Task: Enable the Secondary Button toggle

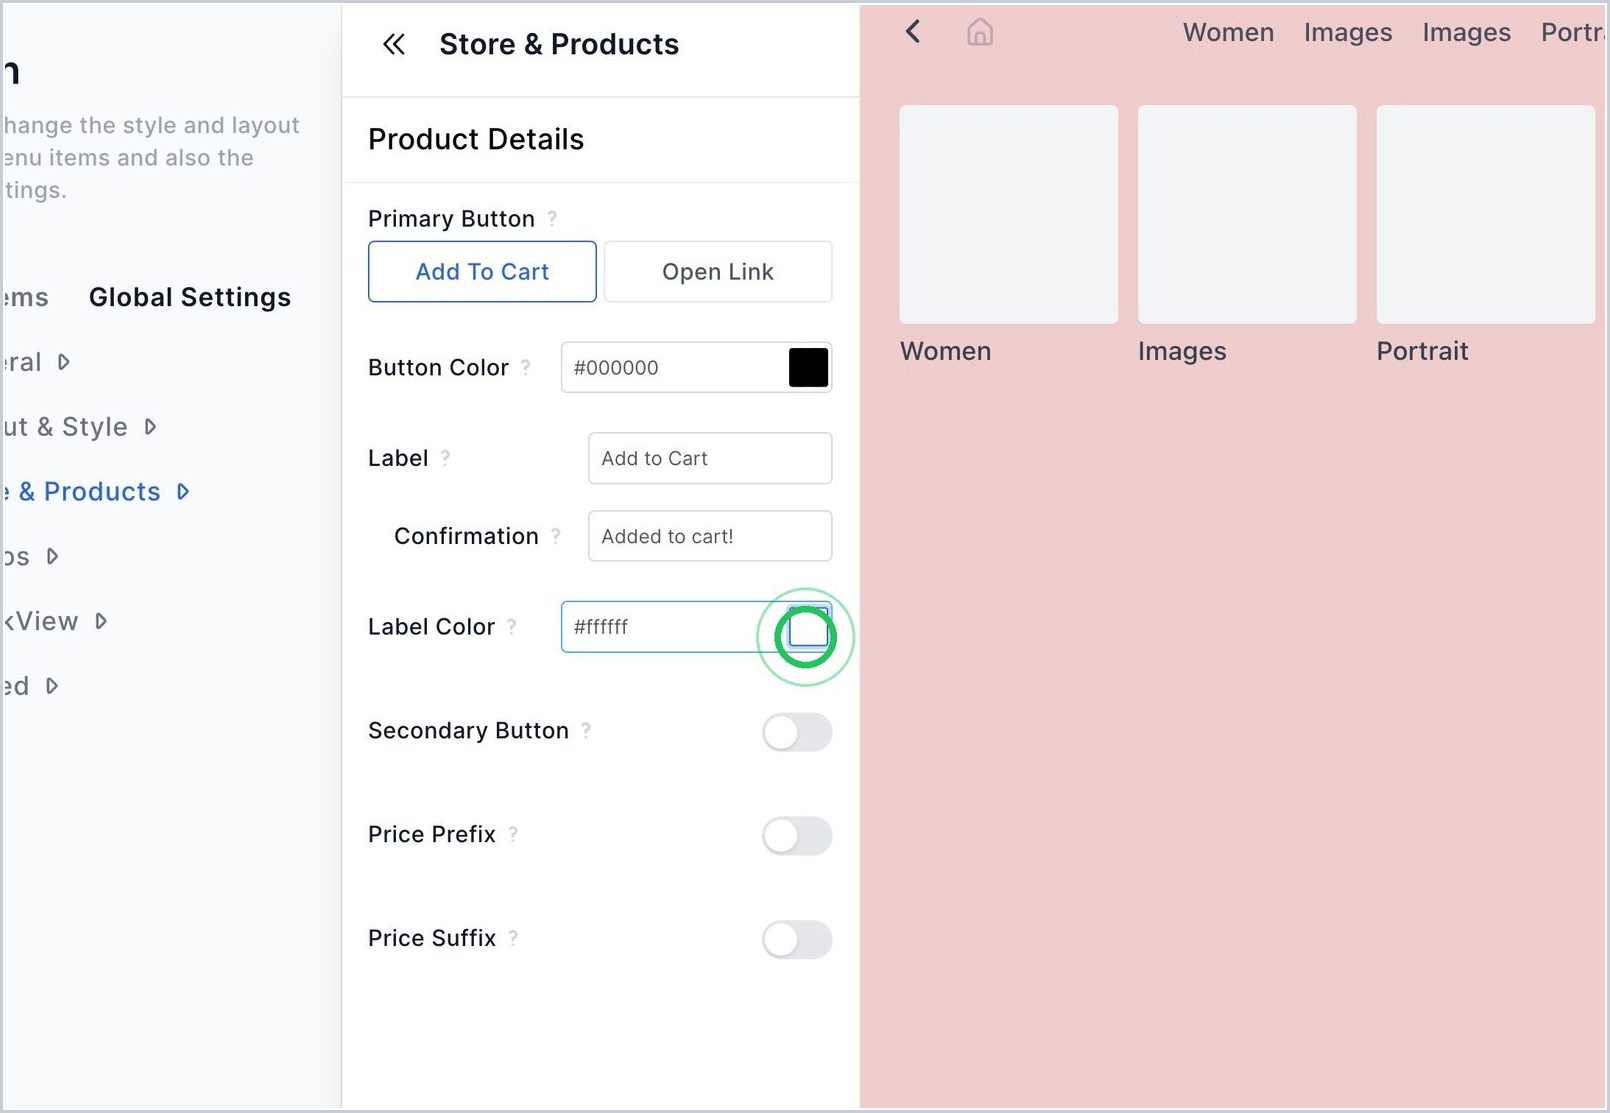Action: click(x=797, y=732)
